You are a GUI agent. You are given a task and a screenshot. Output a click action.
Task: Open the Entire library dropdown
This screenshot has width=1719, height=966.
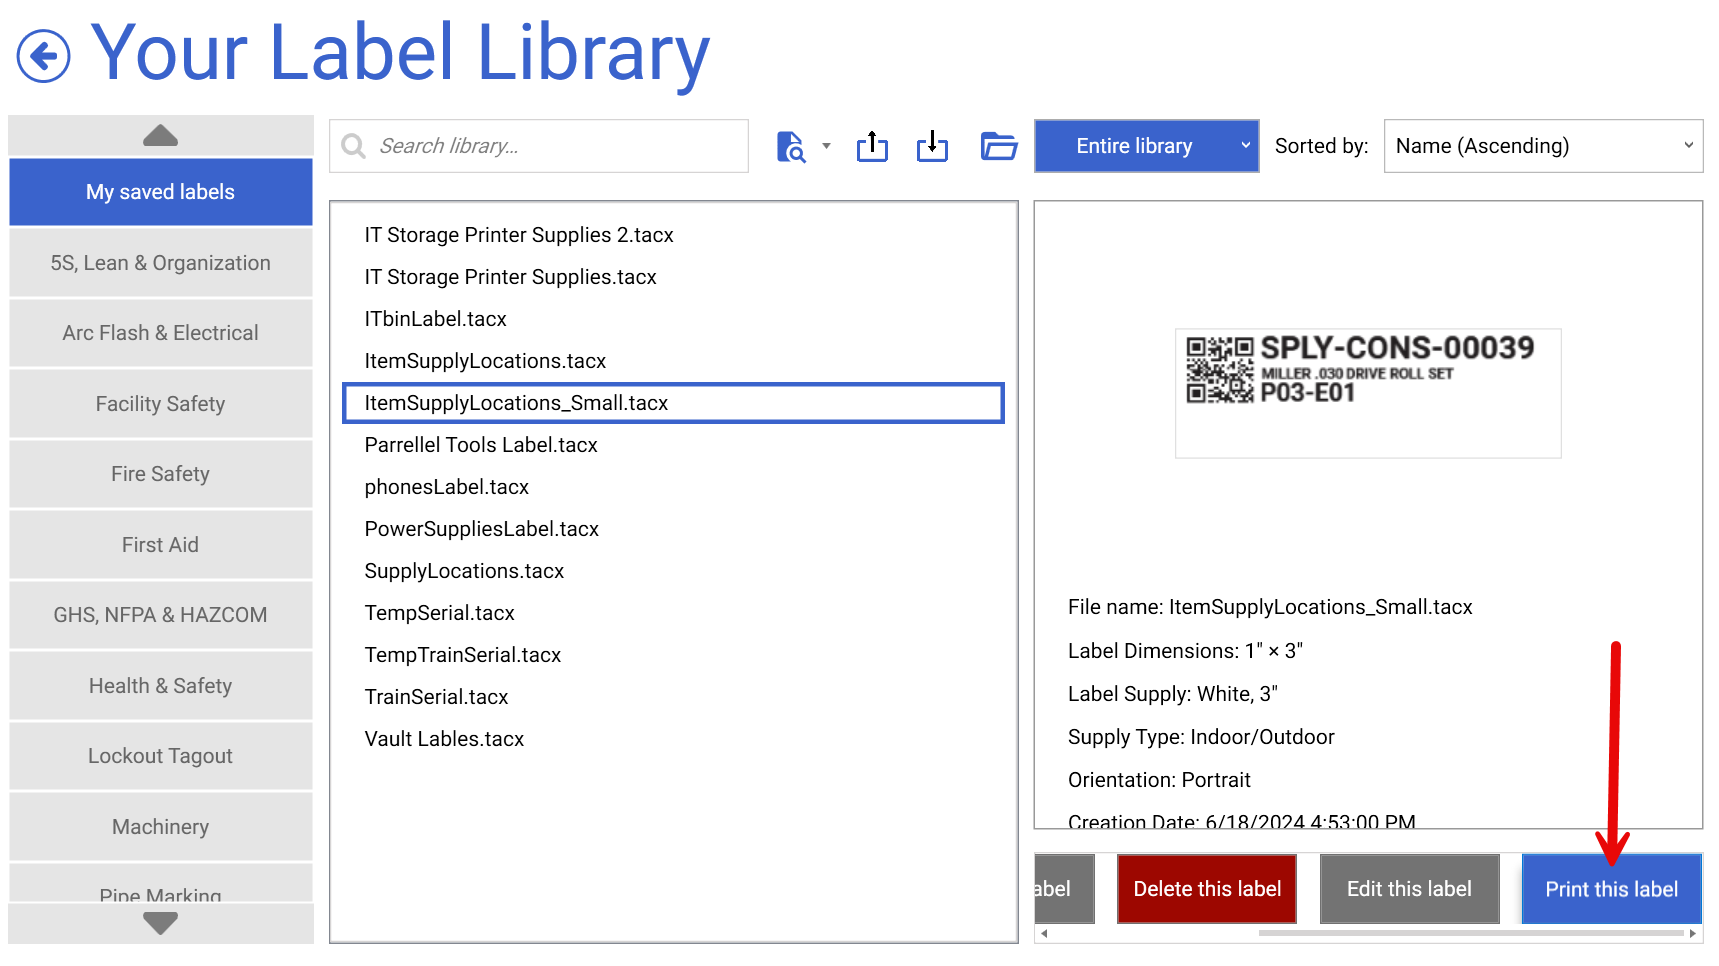tap(1146, 146)
